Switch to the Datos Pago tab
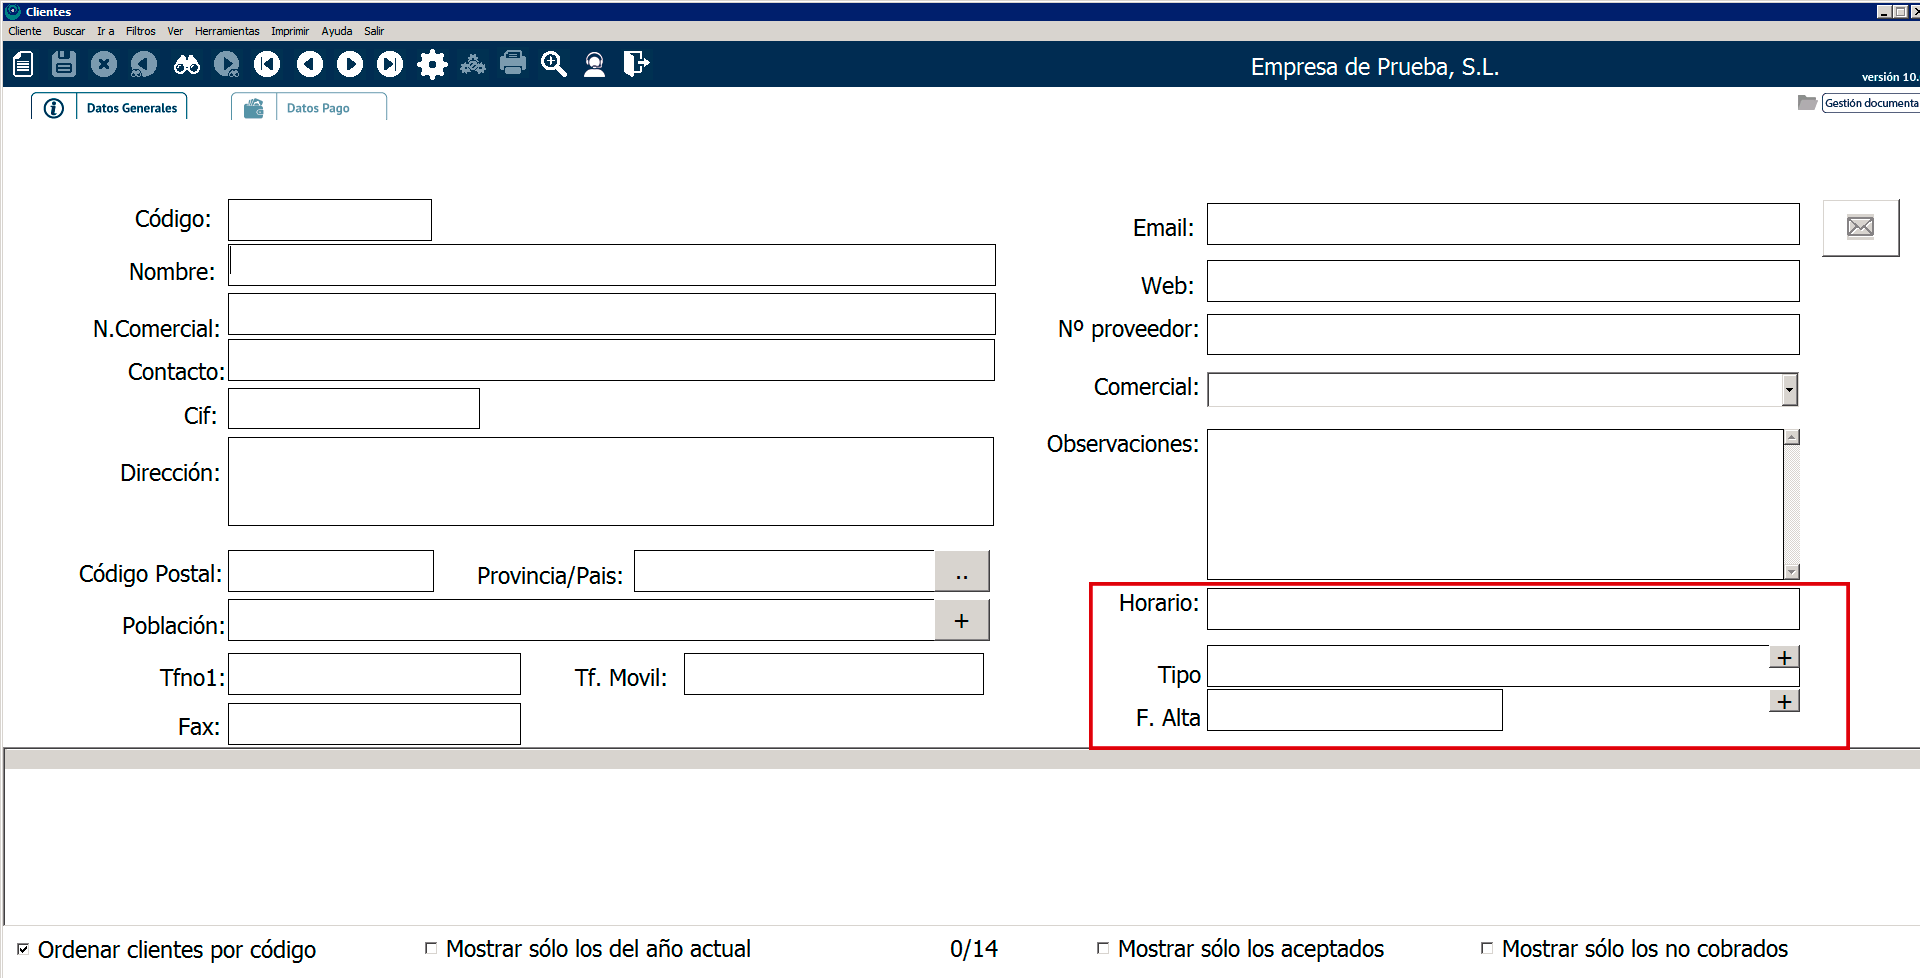 click(317, 108)
